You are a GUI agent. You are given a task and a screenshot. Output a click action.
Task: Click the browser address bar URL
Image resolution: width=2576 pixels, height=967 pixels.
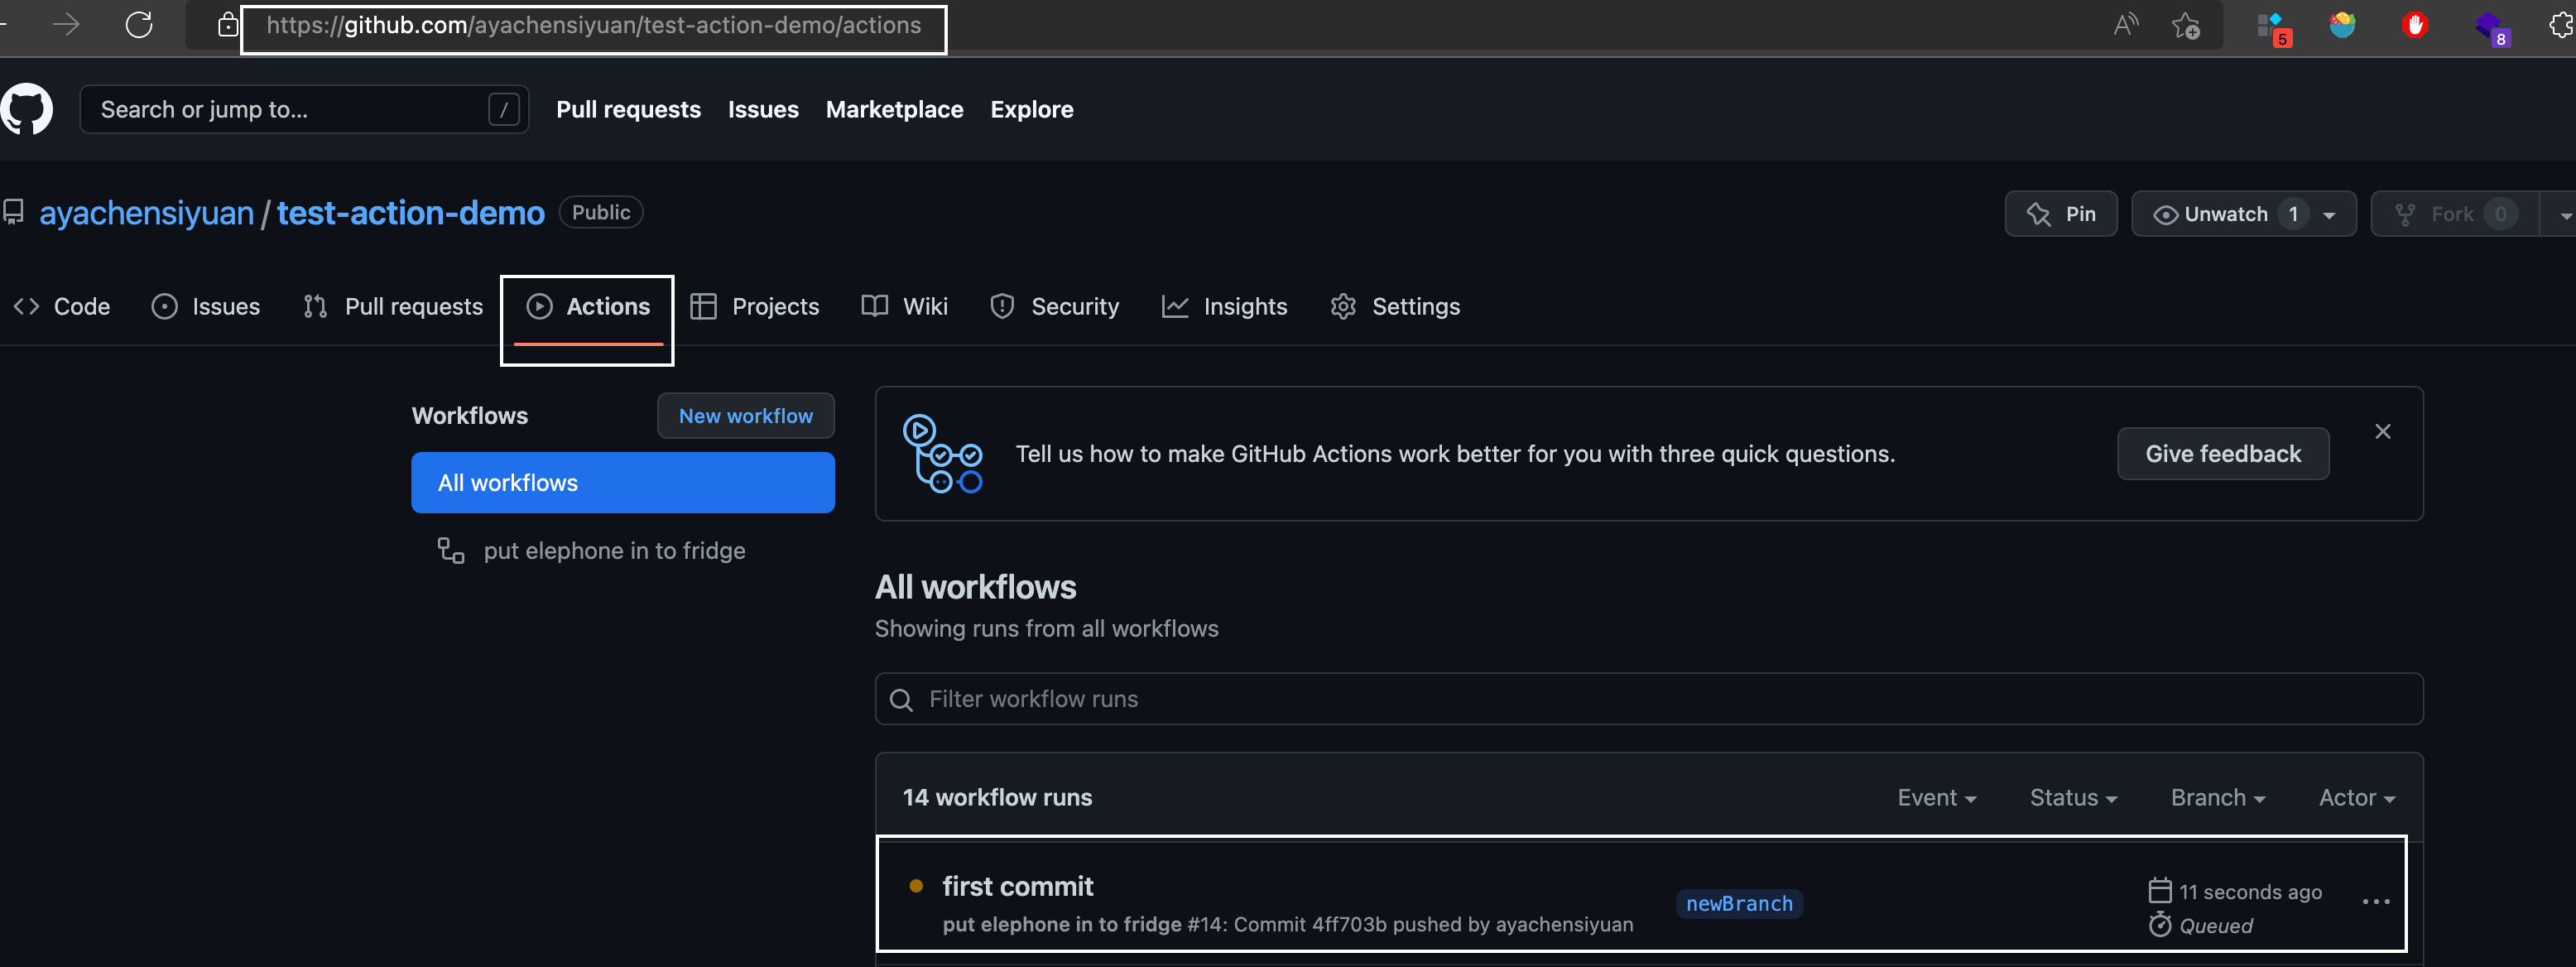point(593,25)
